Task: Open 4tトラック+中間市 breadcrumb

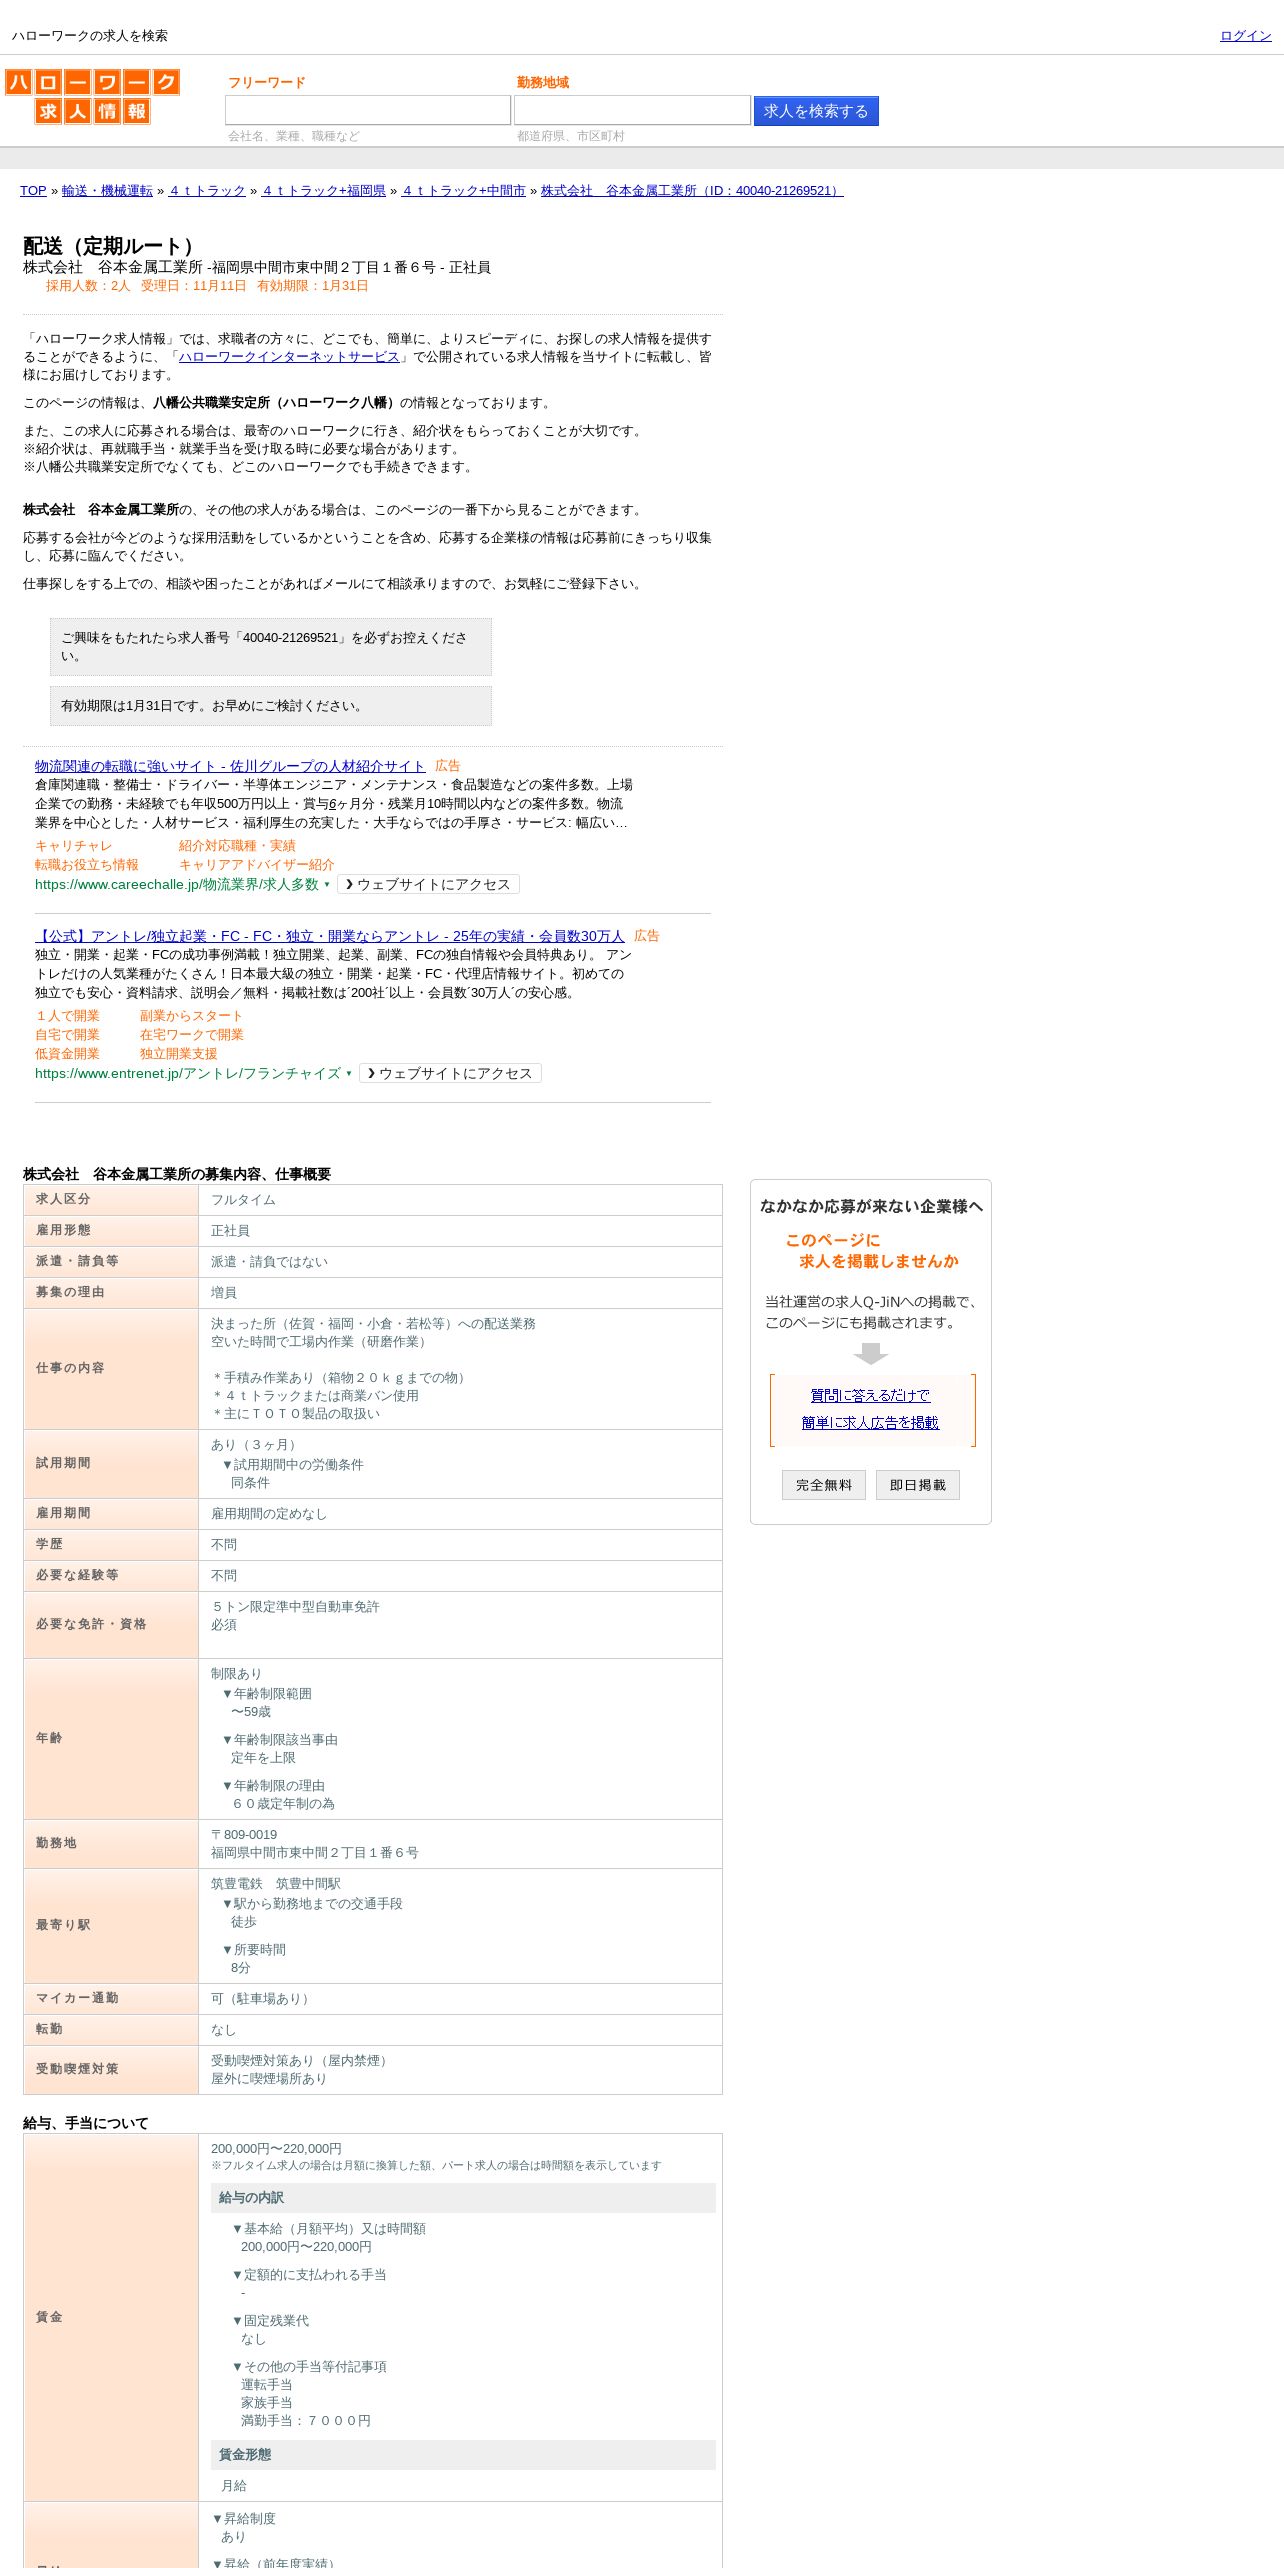Action: 464,191
